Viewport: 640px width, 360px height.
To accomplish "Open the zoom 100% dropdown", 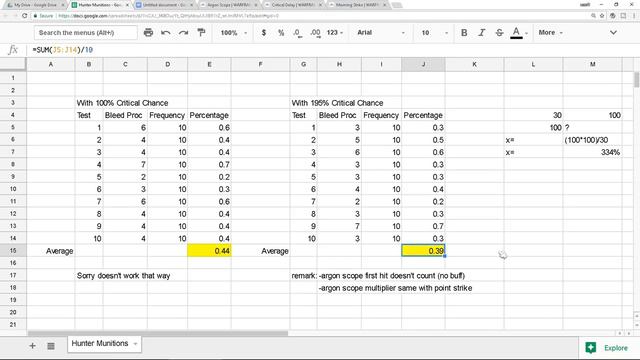I will 234,33.
